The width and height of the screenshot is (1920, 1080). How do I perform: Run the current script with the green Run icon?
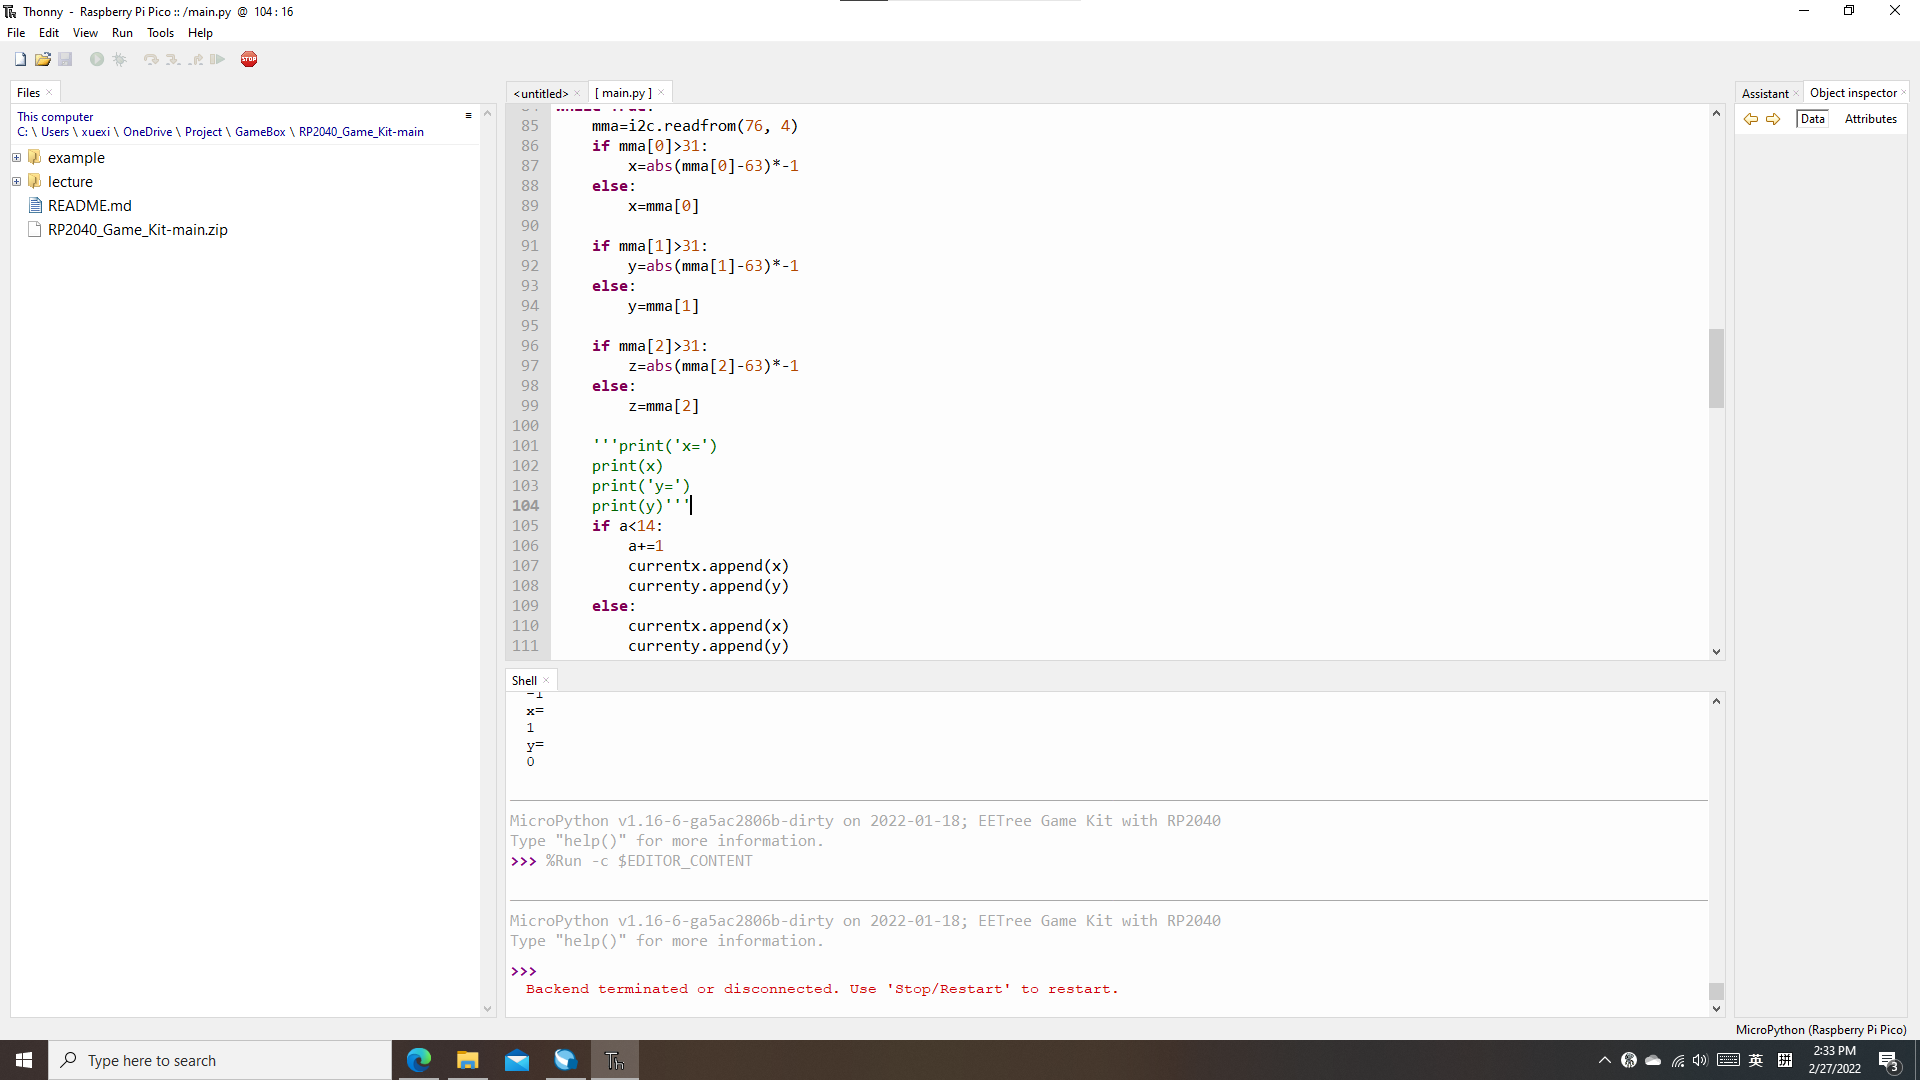[x=97, y=59]
